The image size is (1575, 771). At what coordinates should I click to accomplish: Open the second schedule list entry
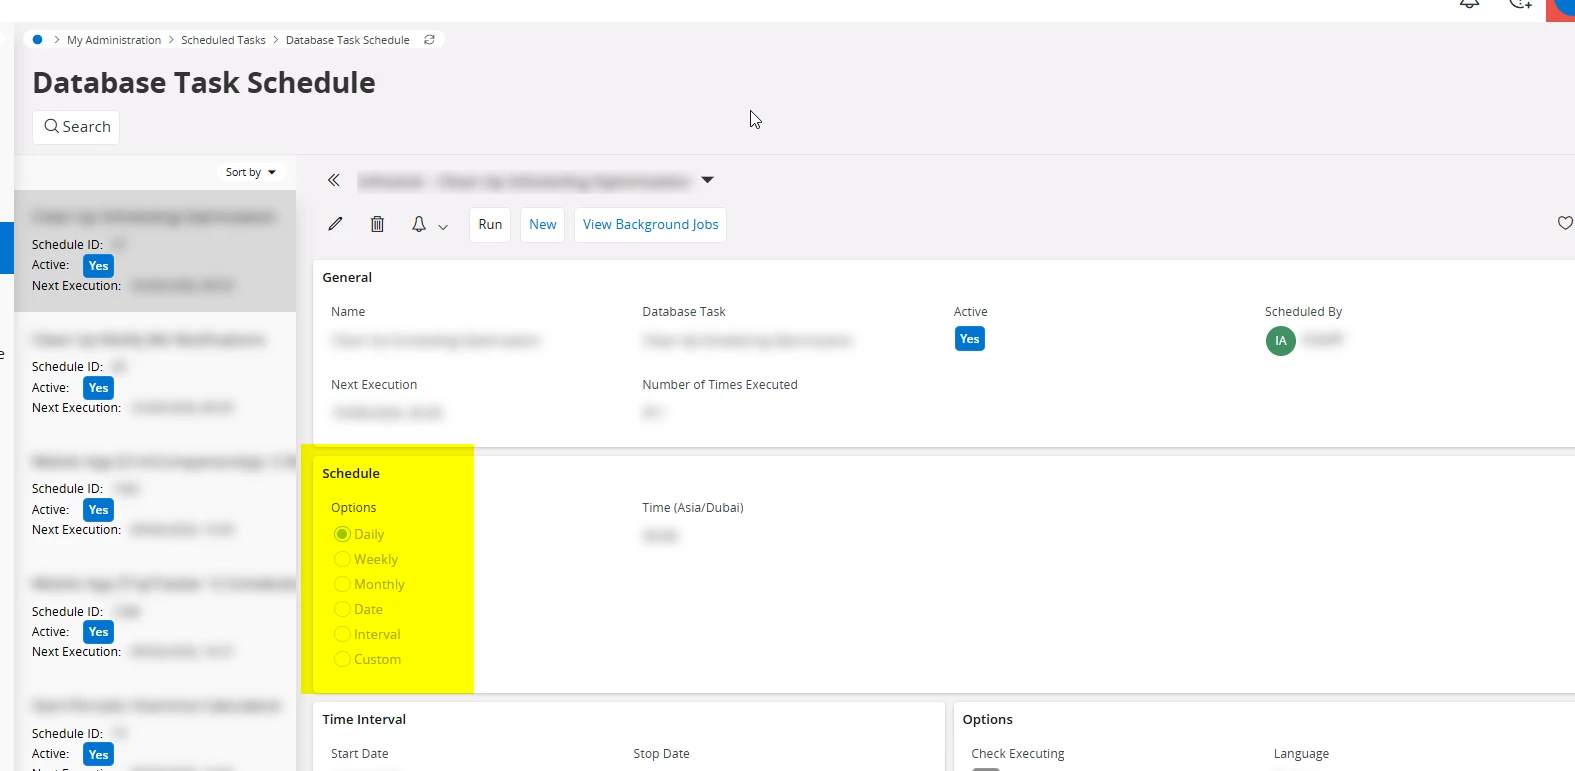(x=155, y=373)
